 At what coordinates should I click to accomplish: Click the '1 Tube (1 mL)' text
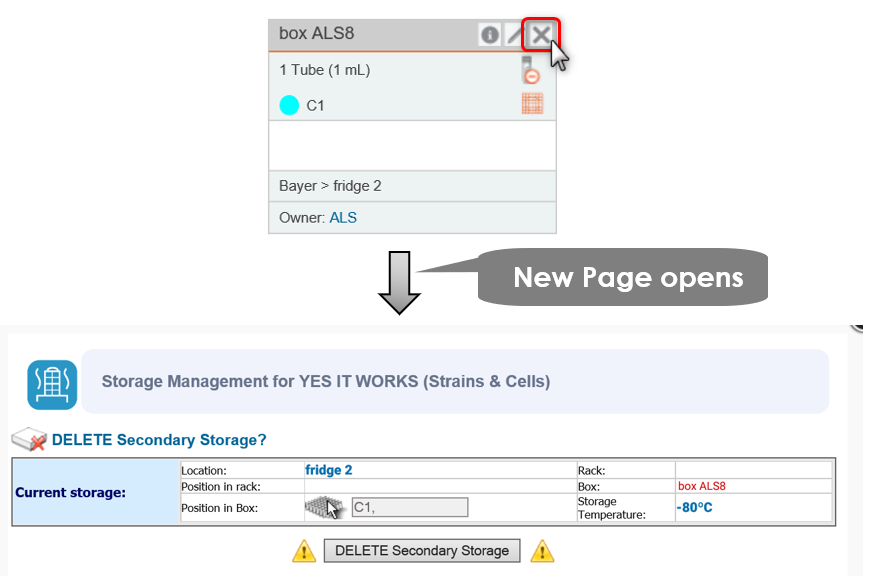coord(324,70)
